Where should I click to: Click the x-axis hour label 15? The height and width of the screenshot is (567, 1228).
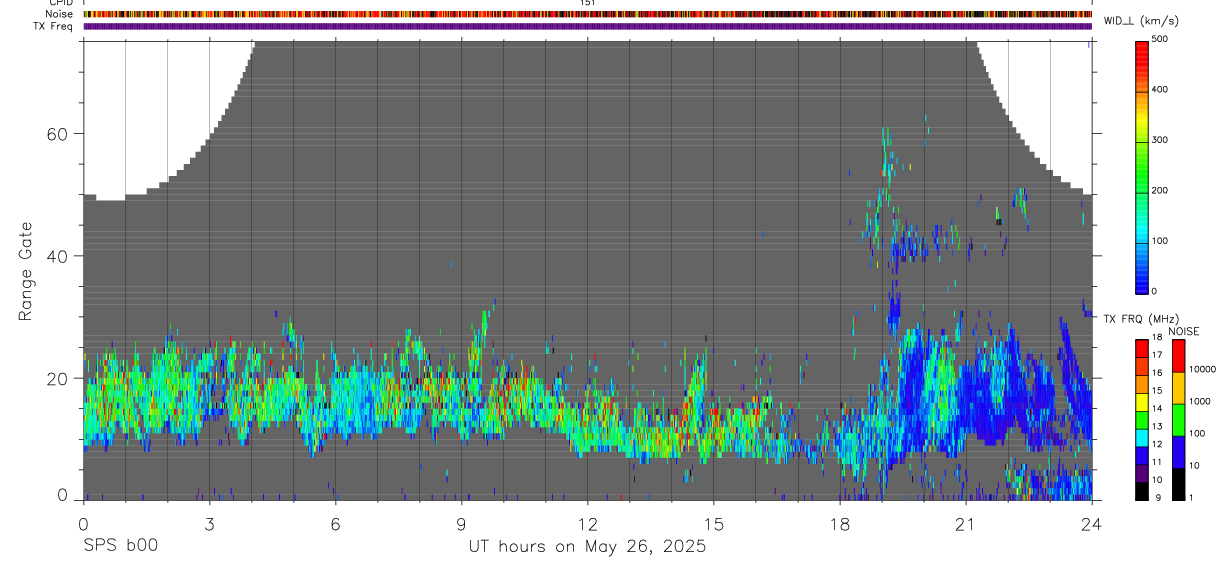pyautogui.click(x=714, y=523)
